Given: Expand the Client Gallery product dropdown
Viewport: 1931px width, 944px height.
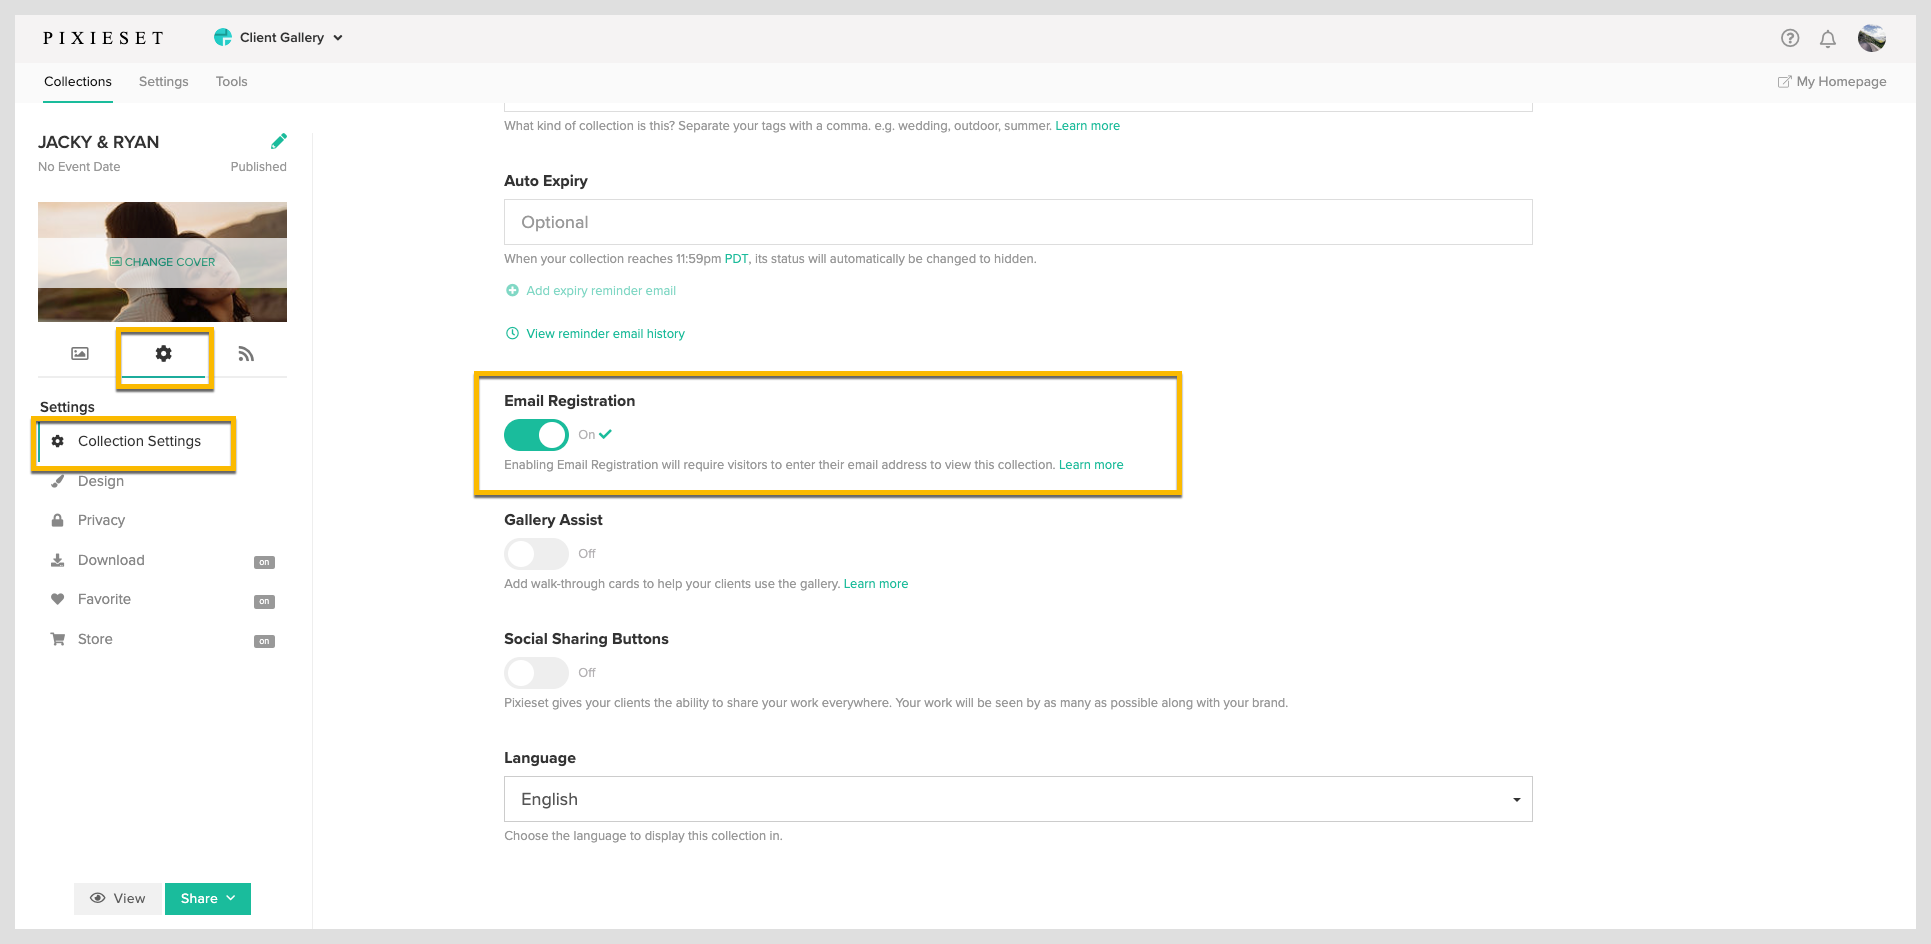Looking at the screenshot, I should 338,38.
